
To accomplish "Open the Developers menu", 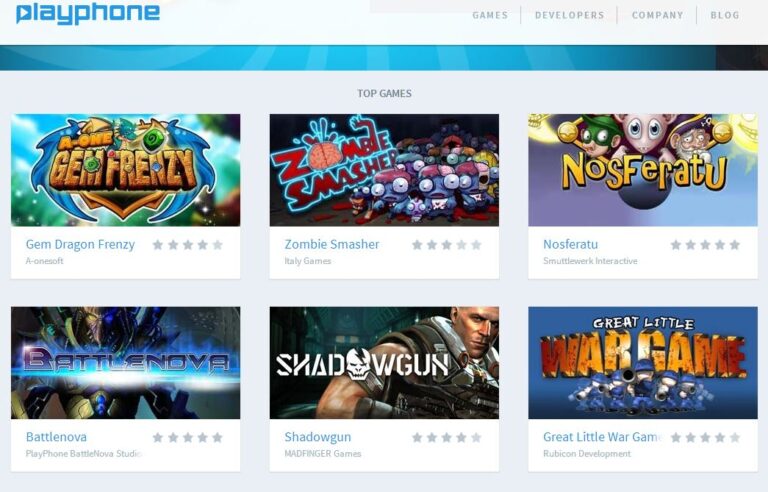I will click(569, 15).
